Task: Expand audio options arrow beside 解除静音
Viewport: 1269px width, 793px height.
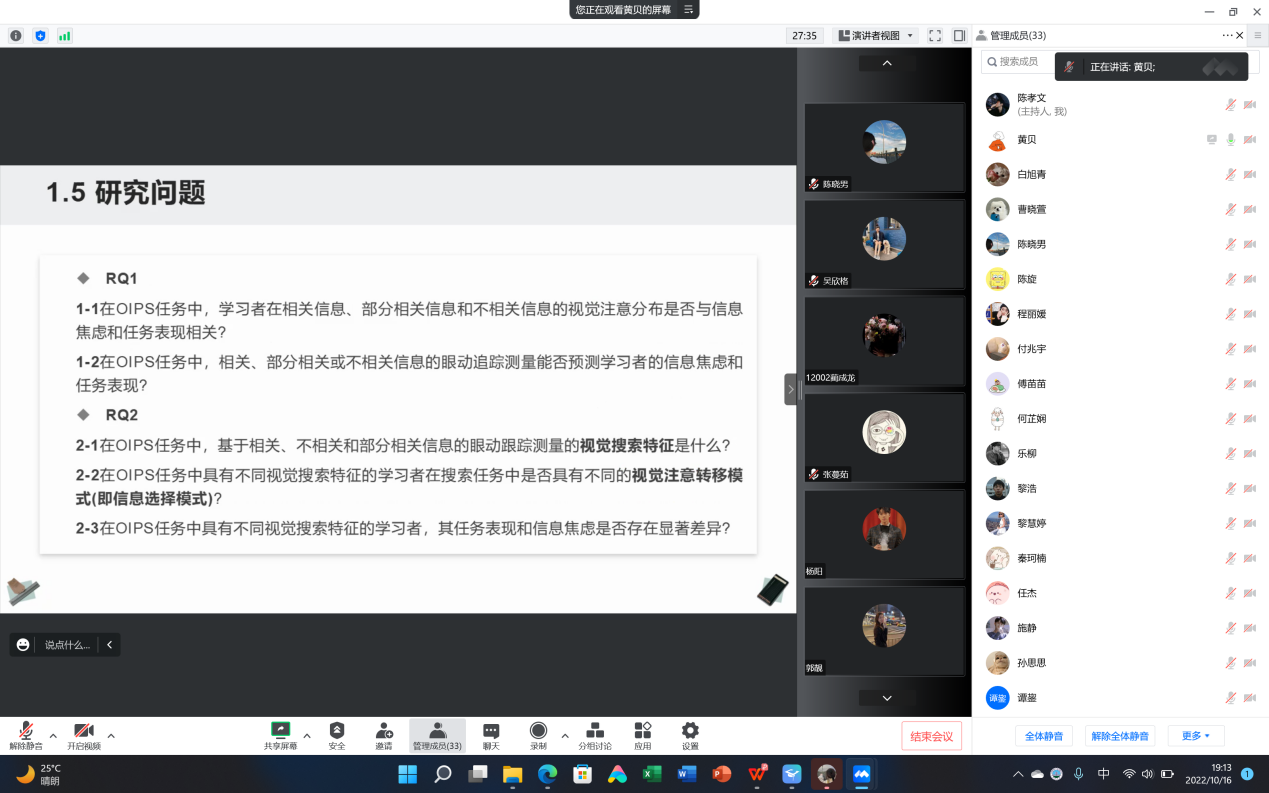Action: click(53, 735)
